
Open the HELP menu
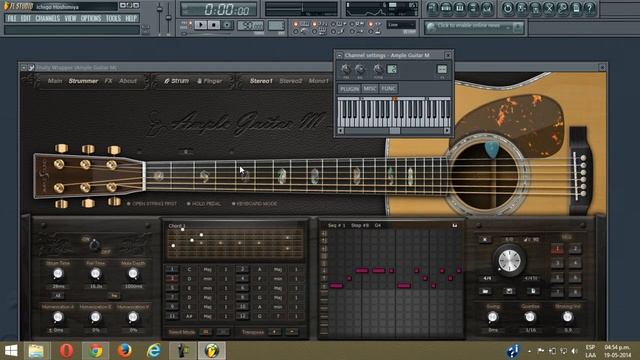click(x=131, y=18)
